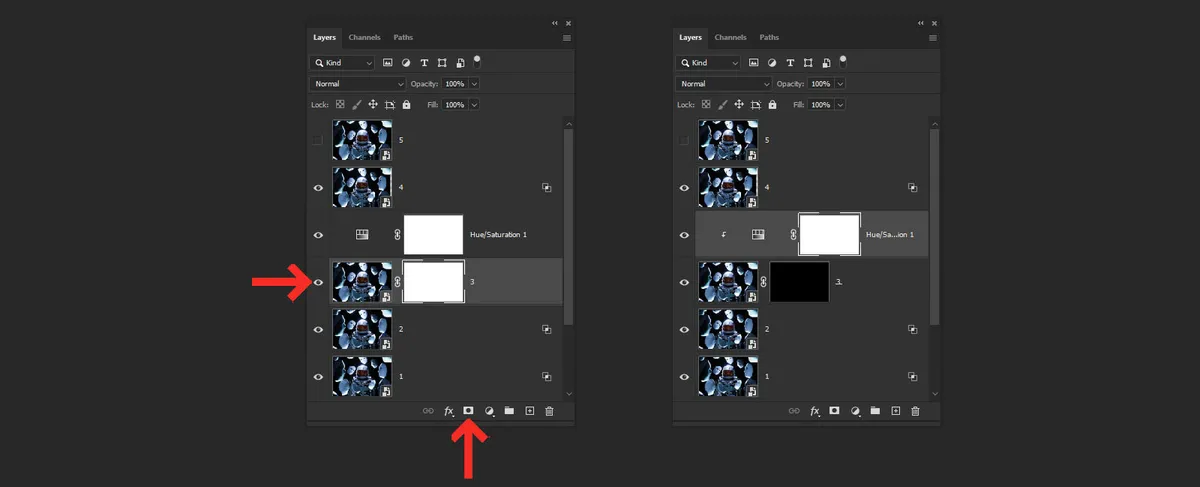Open Kind filter dropdown in left panel
Image resolution: width=1200 pixels, height=487 pixels.
[342, 63]
